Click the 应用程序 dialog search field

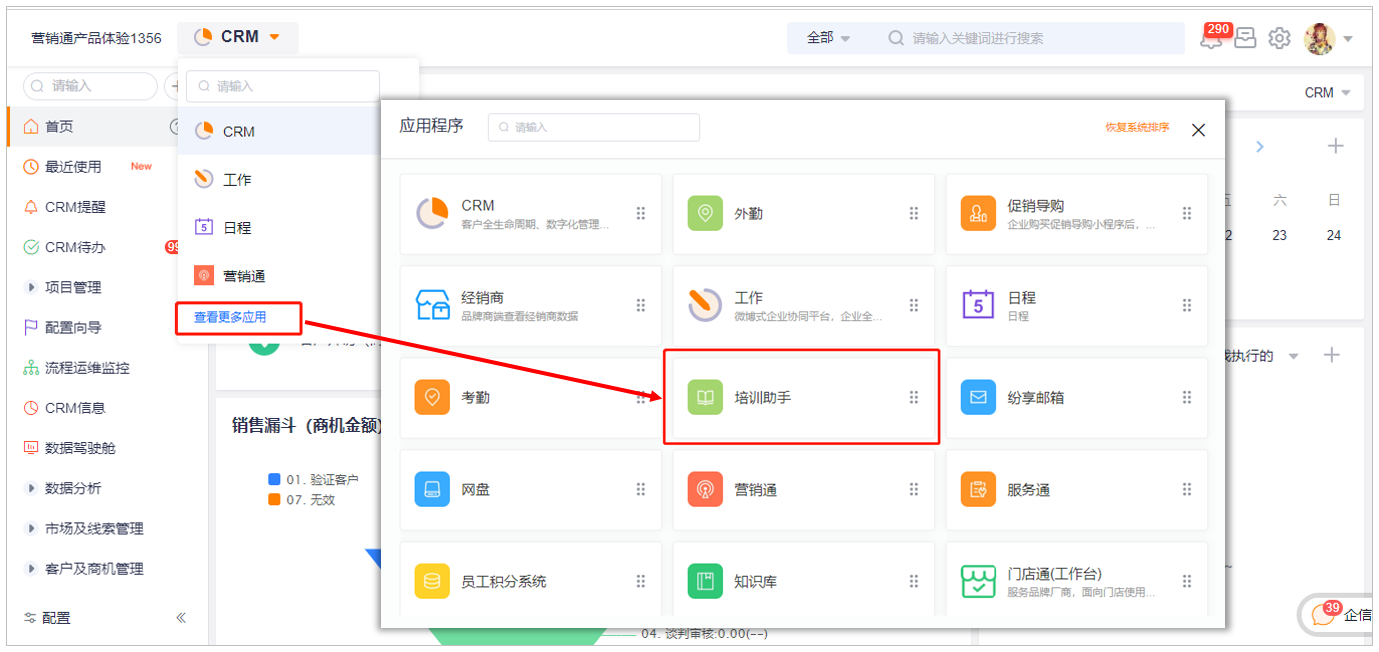coord(594,127)
